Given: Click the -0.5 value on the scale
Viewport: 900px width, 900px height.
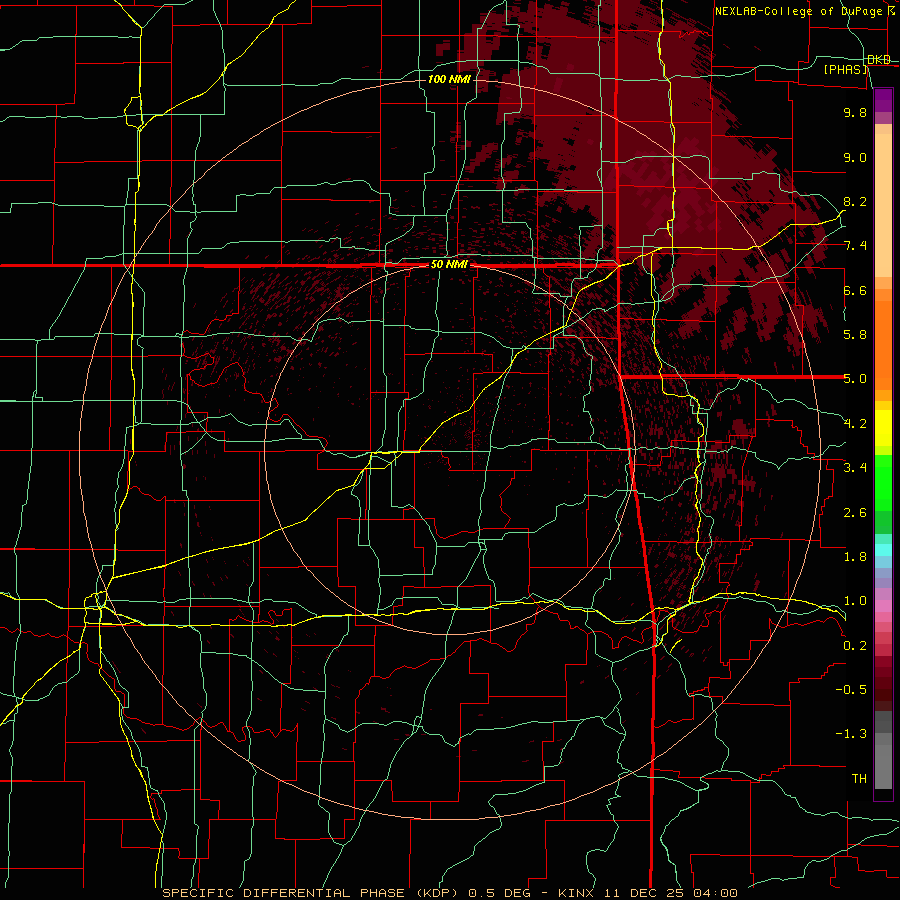Looking at the screenshot, I should click(x=851, y=690).
